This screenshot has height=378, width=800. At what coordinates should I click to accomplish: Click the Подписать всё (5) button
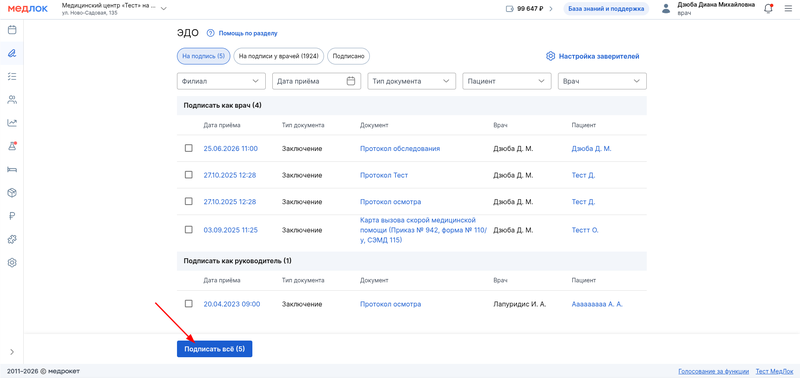214,349
